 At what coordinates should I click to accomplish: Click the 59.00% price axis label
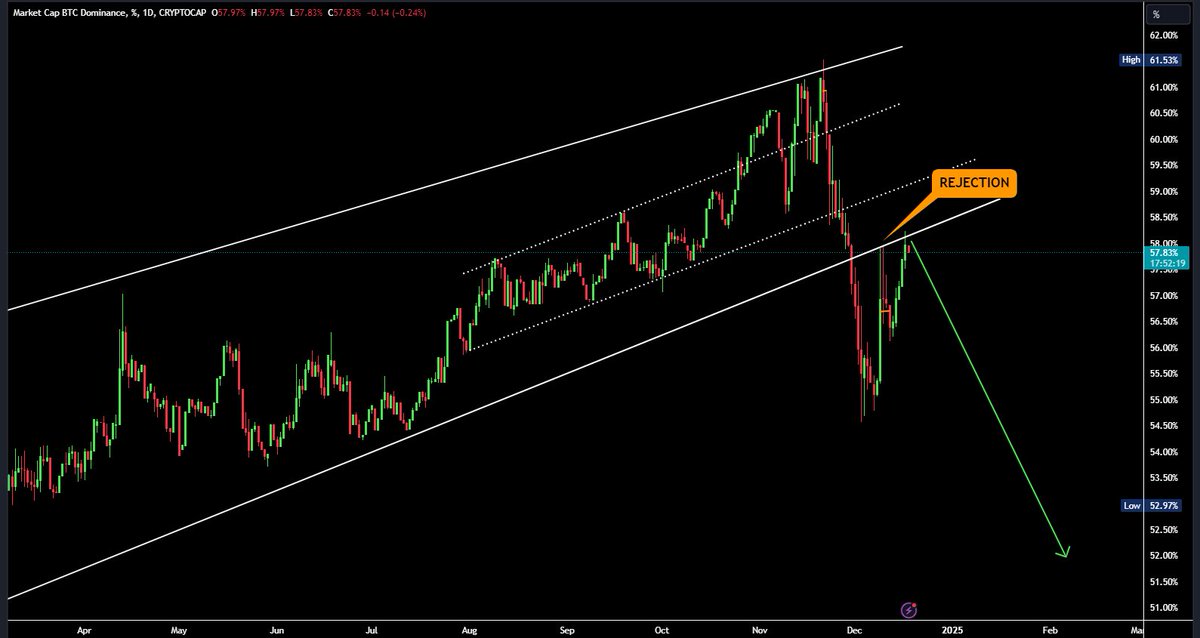1163,191
